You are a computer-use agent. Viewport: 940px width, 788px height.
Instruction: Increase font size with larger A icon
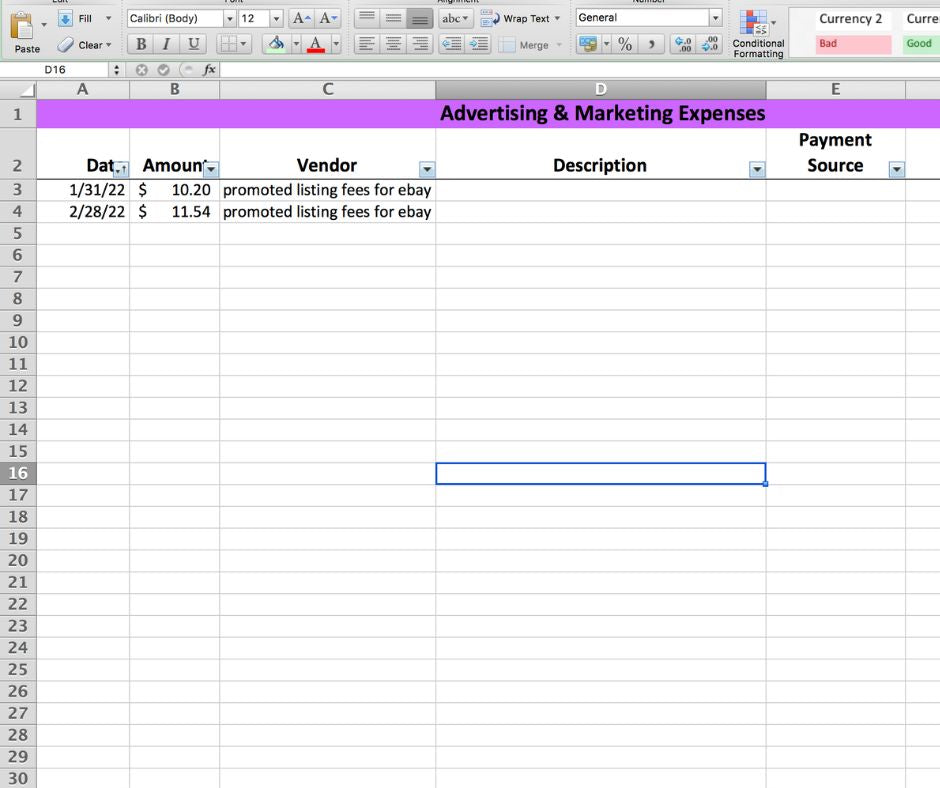pos(301,18)
